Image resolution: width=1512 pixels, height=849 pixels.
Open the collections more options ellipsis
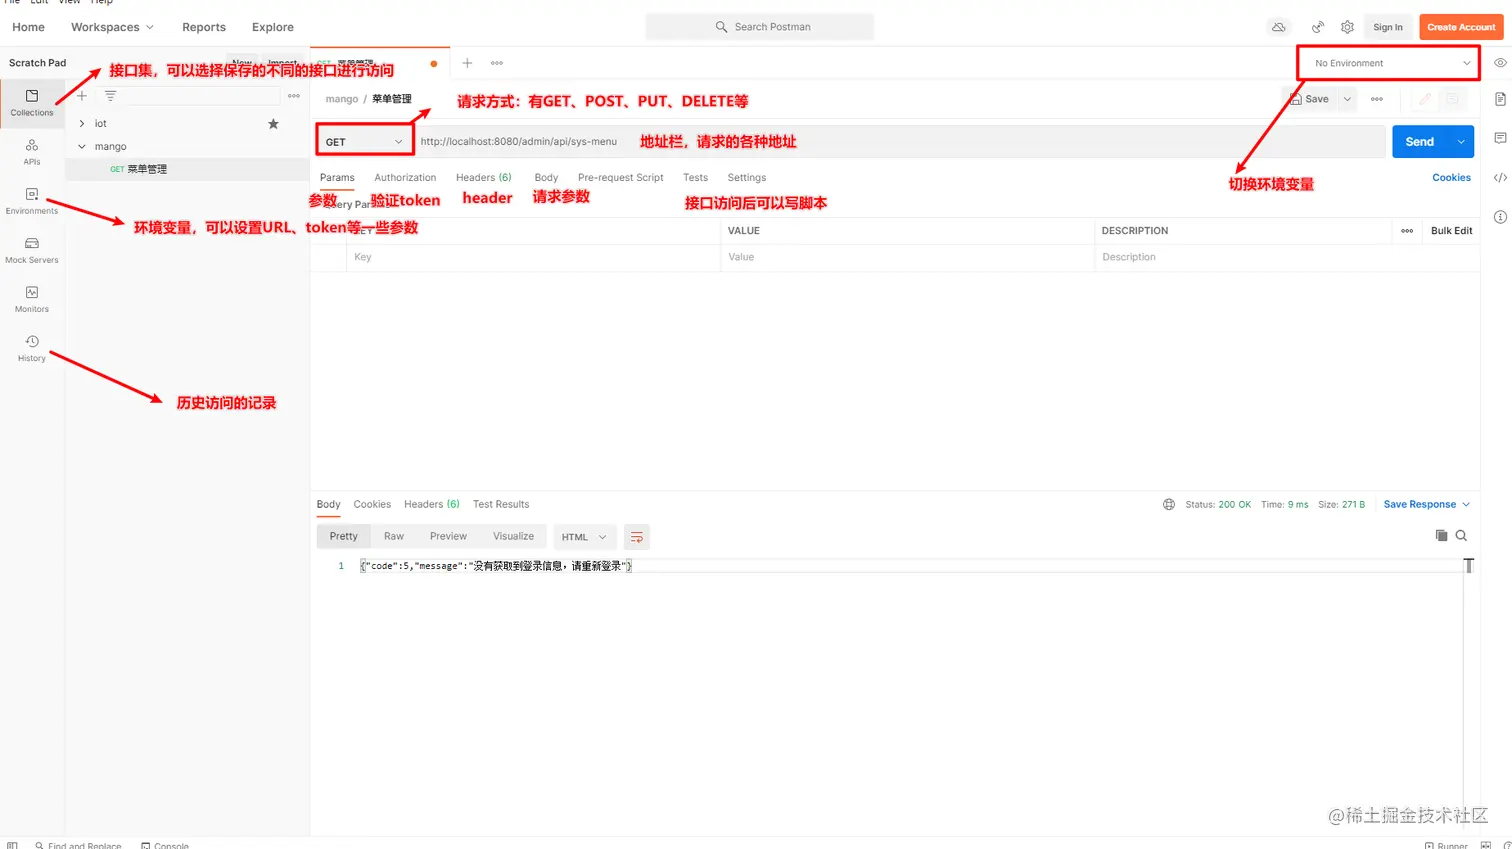tap(294, 96)
